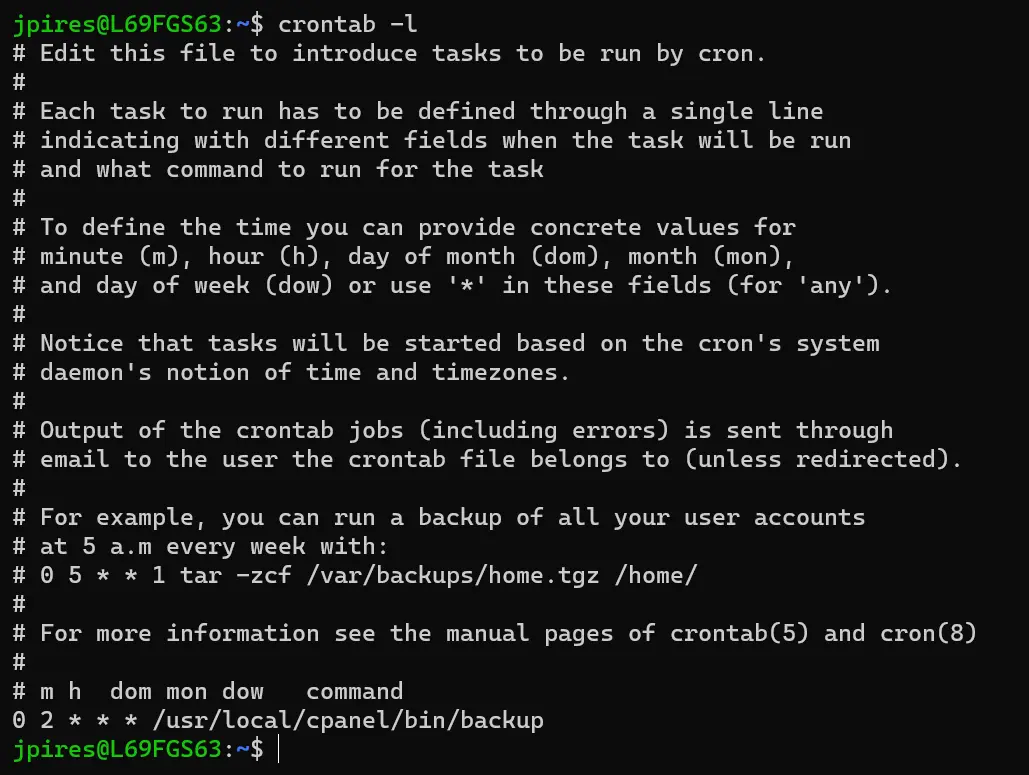Click the 'crontab(5)' manual reference
The image size is (1029, 775).
pyautogui.click(x=740, y=633)
